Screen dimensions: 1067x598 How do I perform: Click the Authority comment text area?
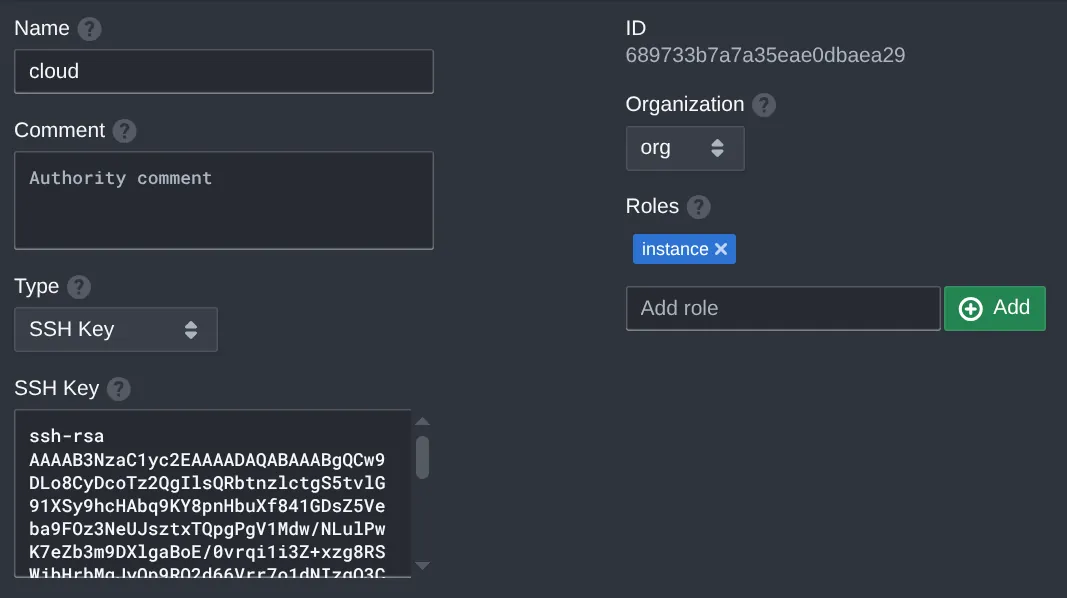point(224,200)
